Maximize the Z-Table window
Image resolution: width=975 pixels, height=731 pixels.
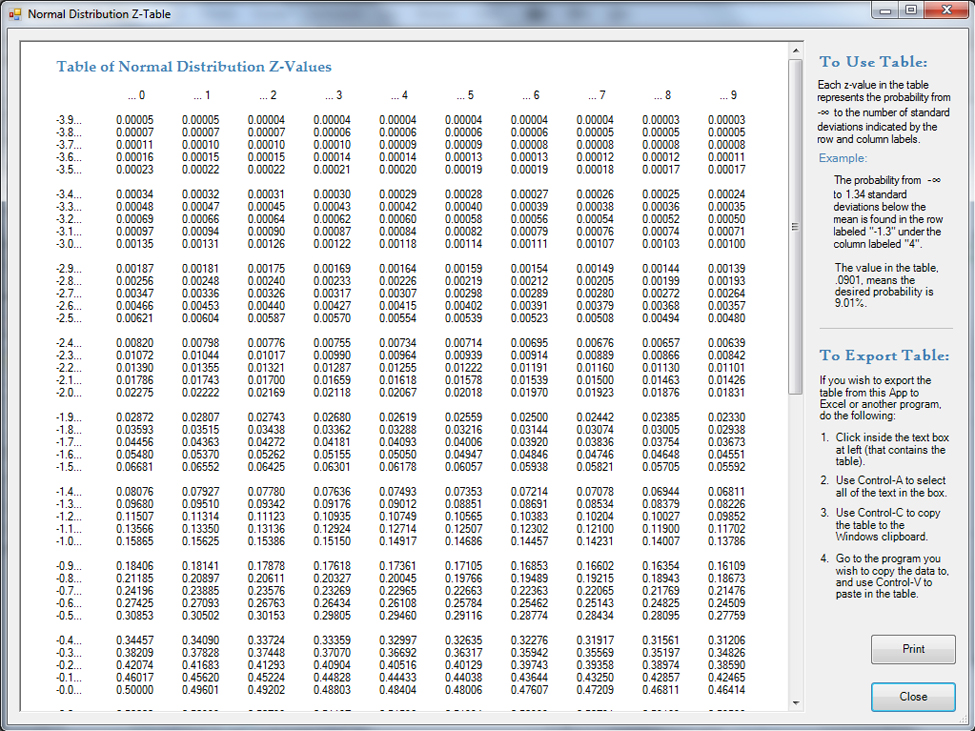911,10
